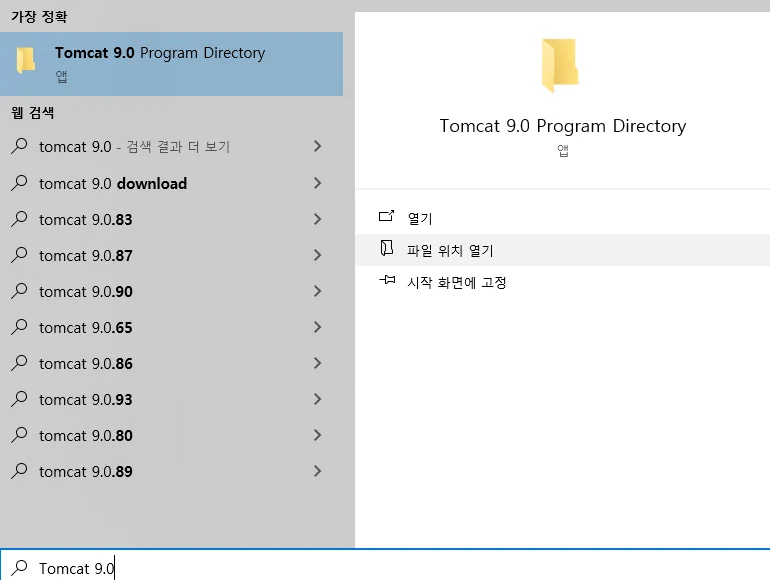The width and height of the screenshot is (770, 580).
Task: Click search icon next to 'tomcat 9.0.83'
Action: [19, 219]
